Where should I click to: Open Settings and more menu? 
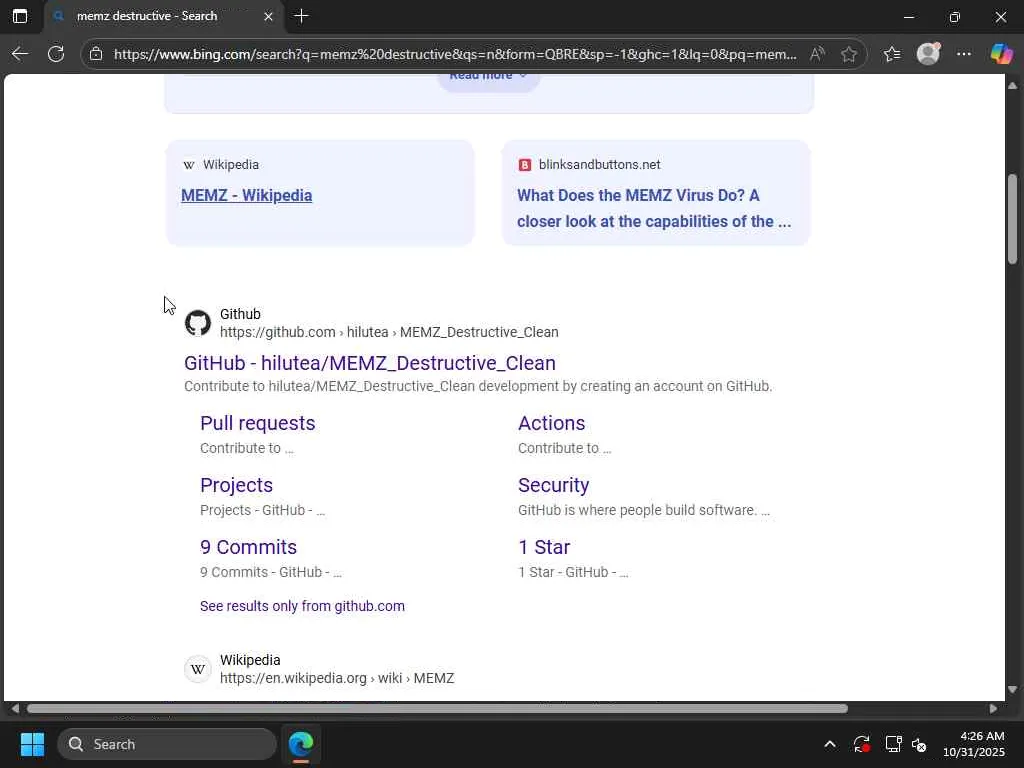coord(964,54)
